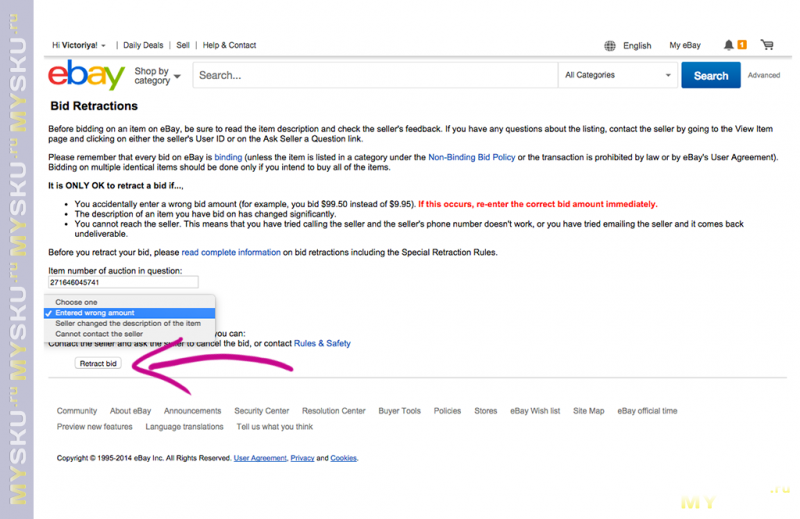
Task: Click the red 're-enter the correct bid amount' text
Action: (538, 204)
